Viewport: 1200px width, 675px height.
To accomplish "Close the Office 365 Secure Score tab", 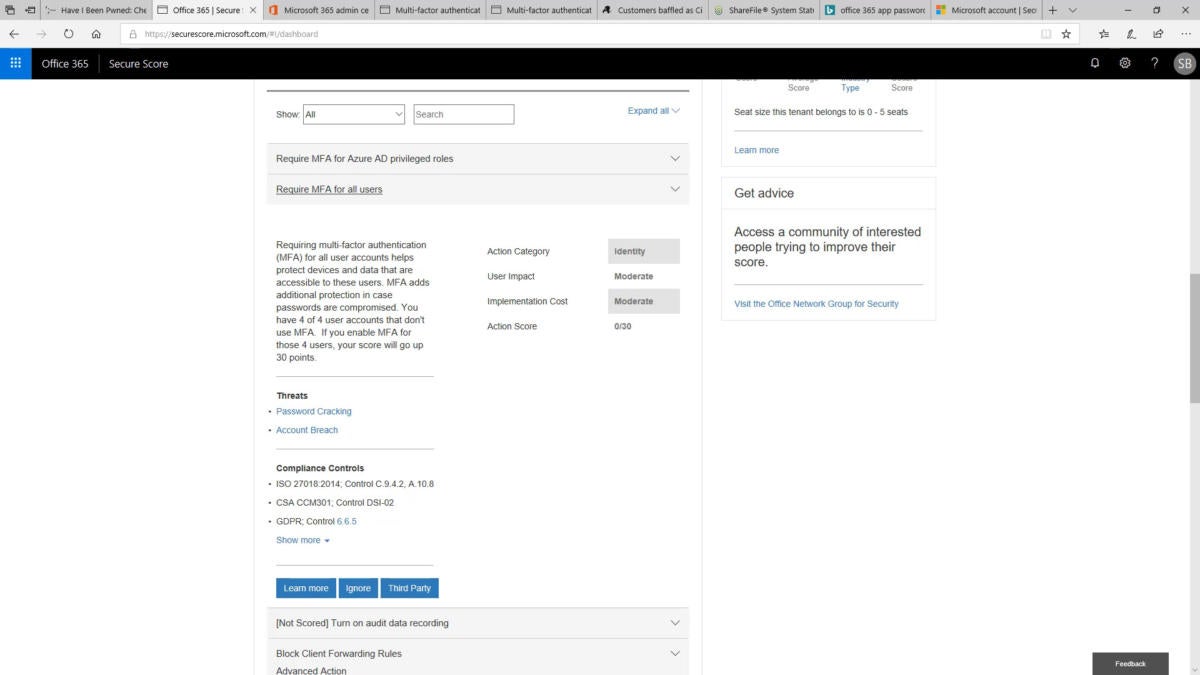I will point(252,10).
